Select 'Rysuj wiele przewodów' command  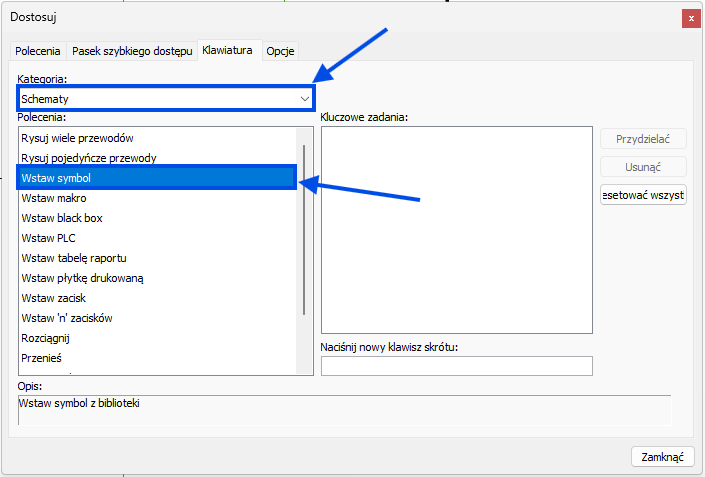click(x=77, y=138)
